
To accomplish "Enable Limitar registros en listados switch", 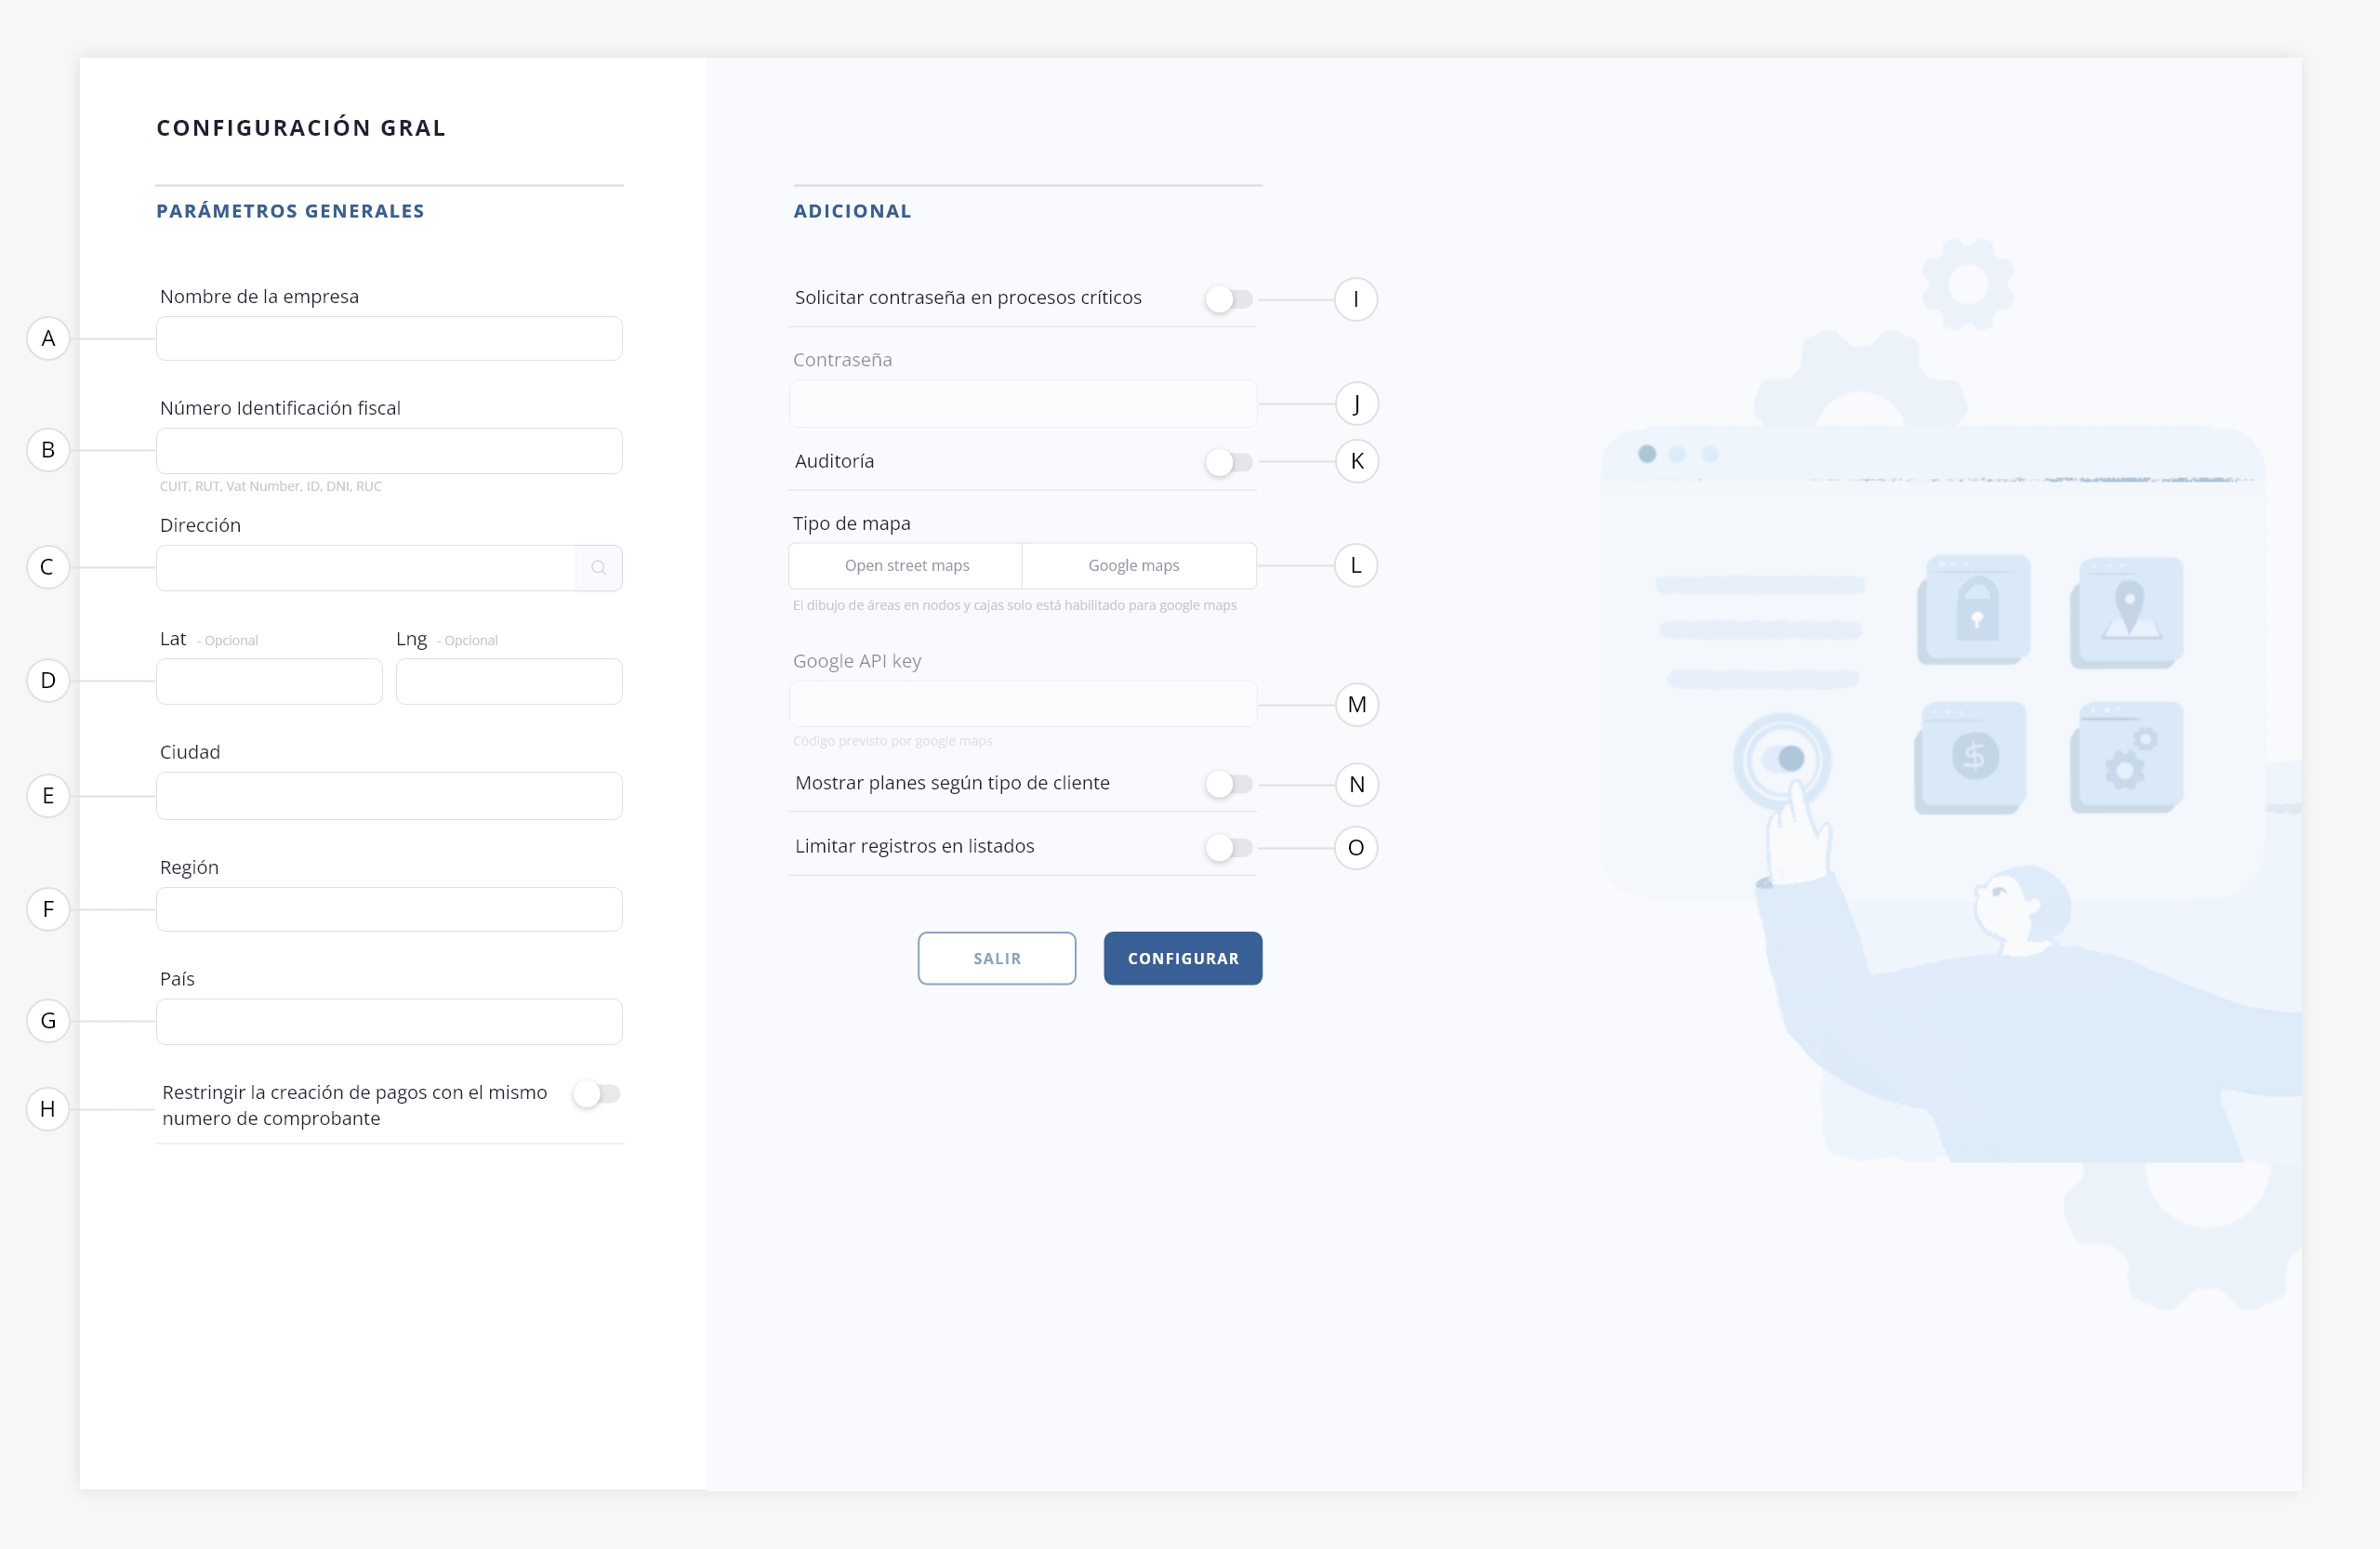I will coord(1228,848).
